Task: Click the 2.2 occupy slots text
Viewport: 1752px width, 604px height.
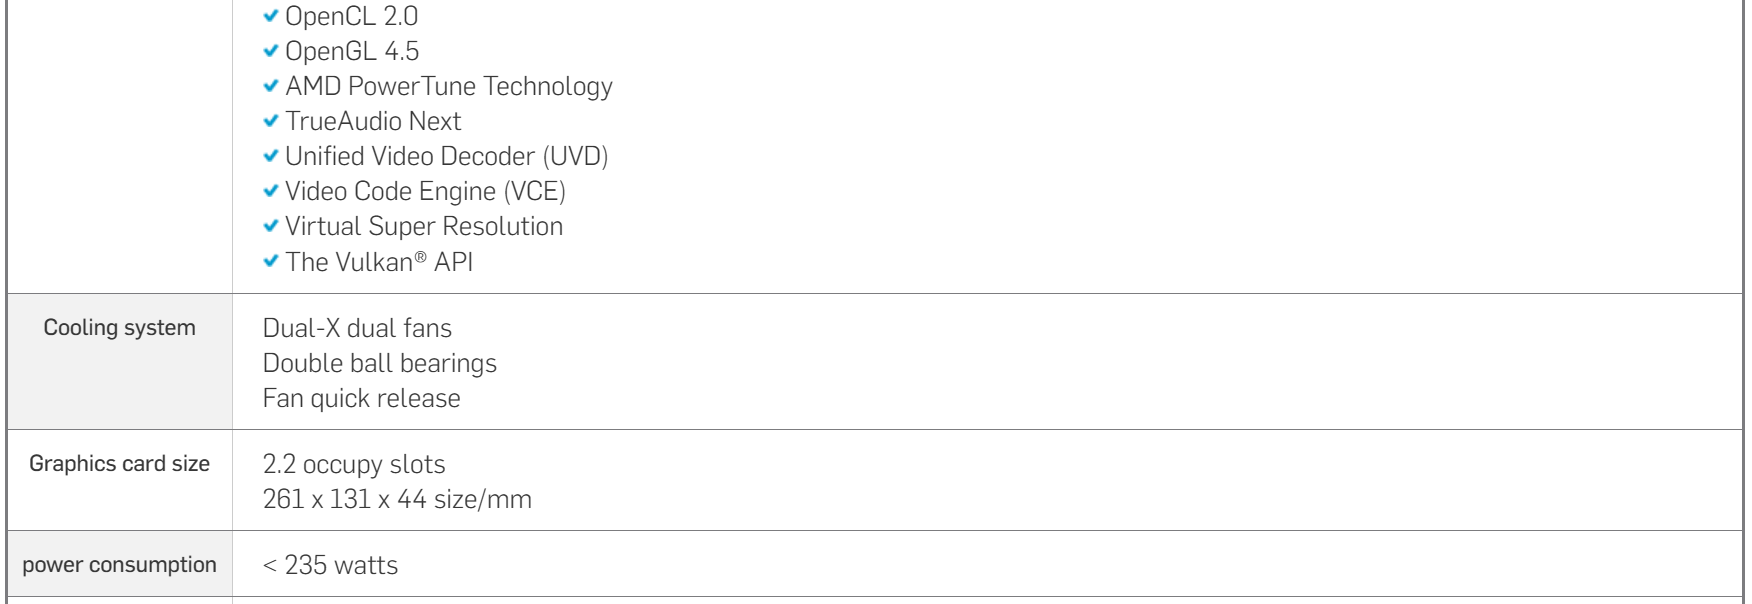Action: pyautogui.click(x=354, y=465)
